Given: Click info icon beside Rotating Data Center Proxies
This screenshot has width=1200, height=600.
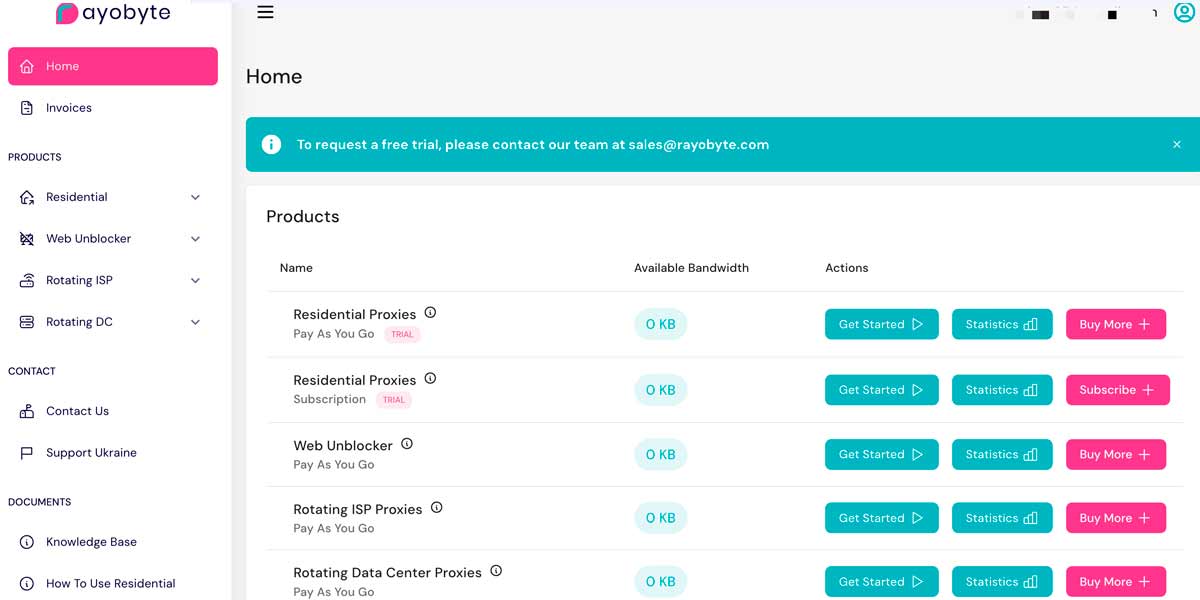Looking at the screenshot, I should (x=496, y=571).
